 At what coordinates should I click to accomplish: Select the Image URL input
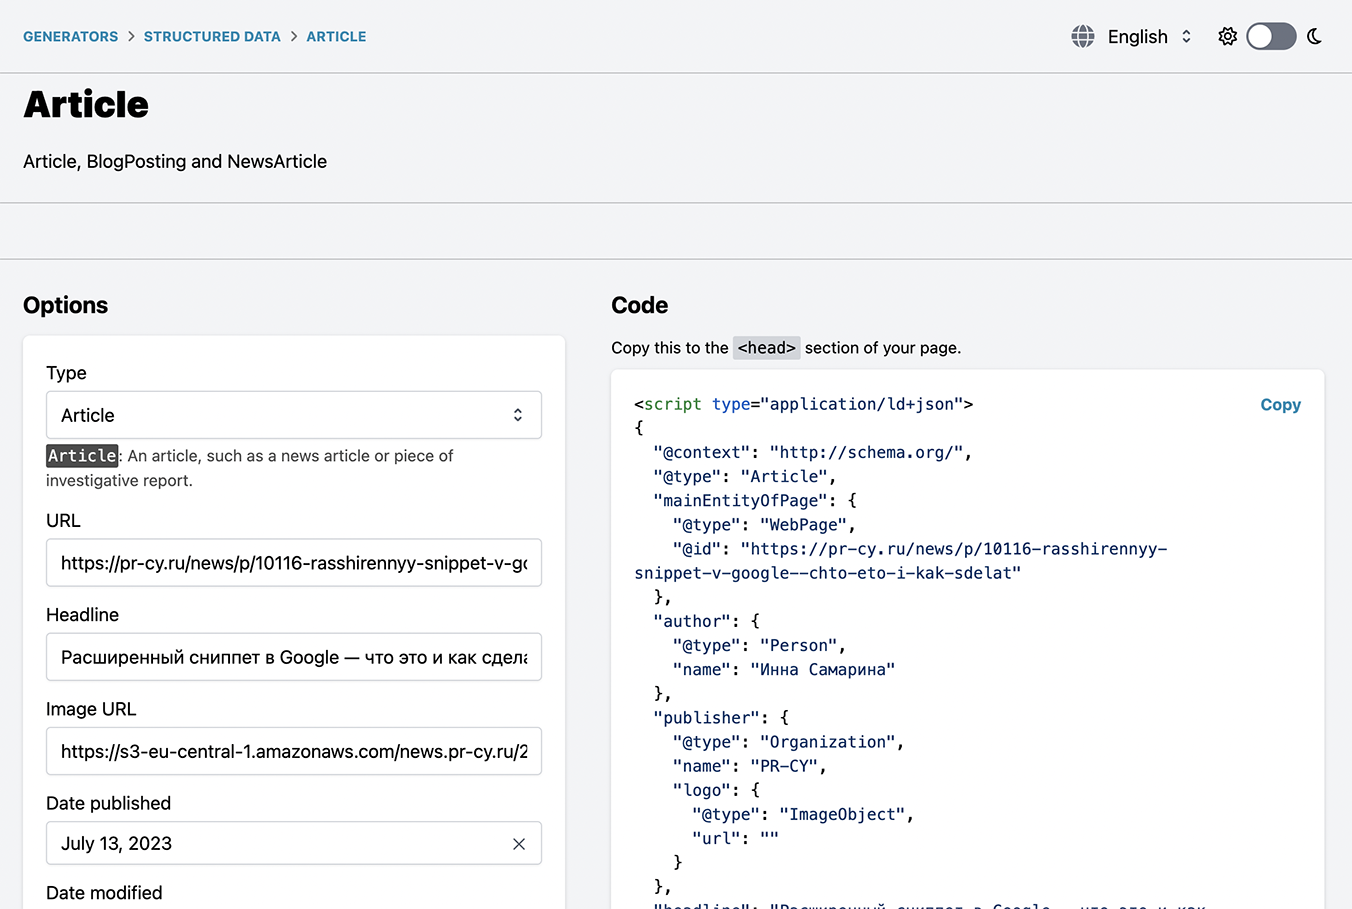click(x=293, y=752)
